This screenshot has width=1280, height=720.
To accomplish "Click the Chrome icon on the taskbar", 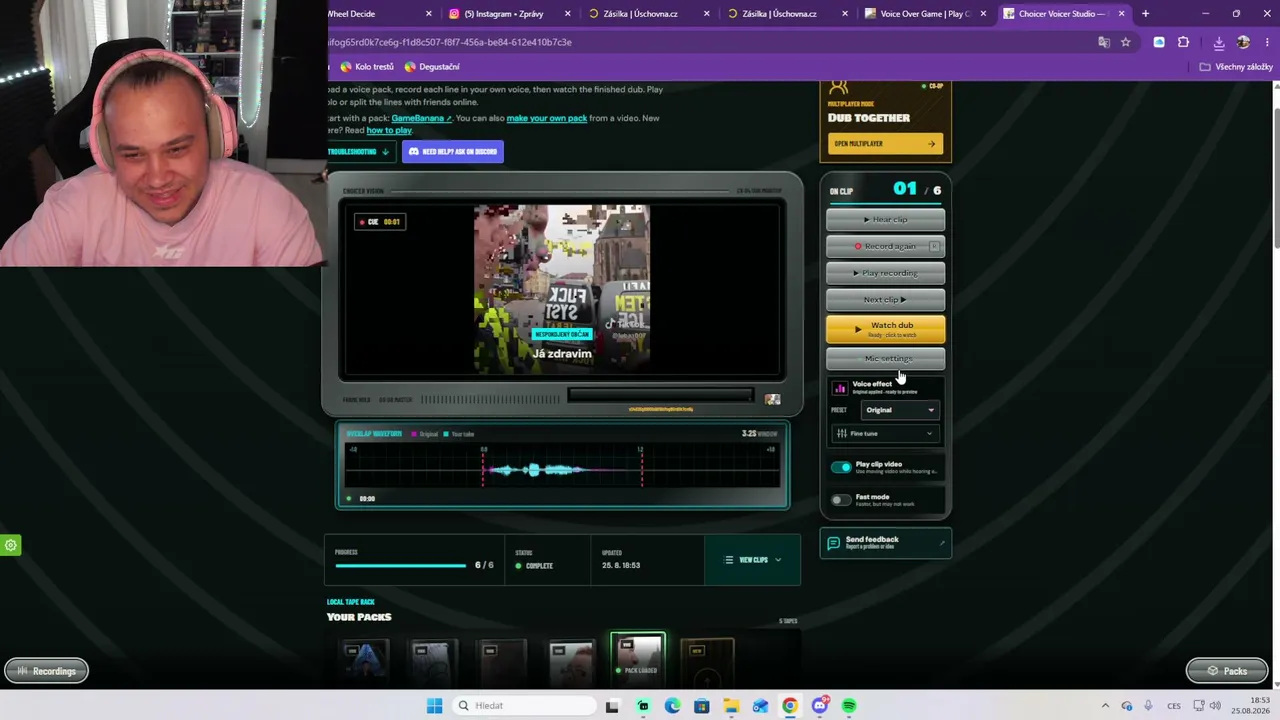I will 790,706.
